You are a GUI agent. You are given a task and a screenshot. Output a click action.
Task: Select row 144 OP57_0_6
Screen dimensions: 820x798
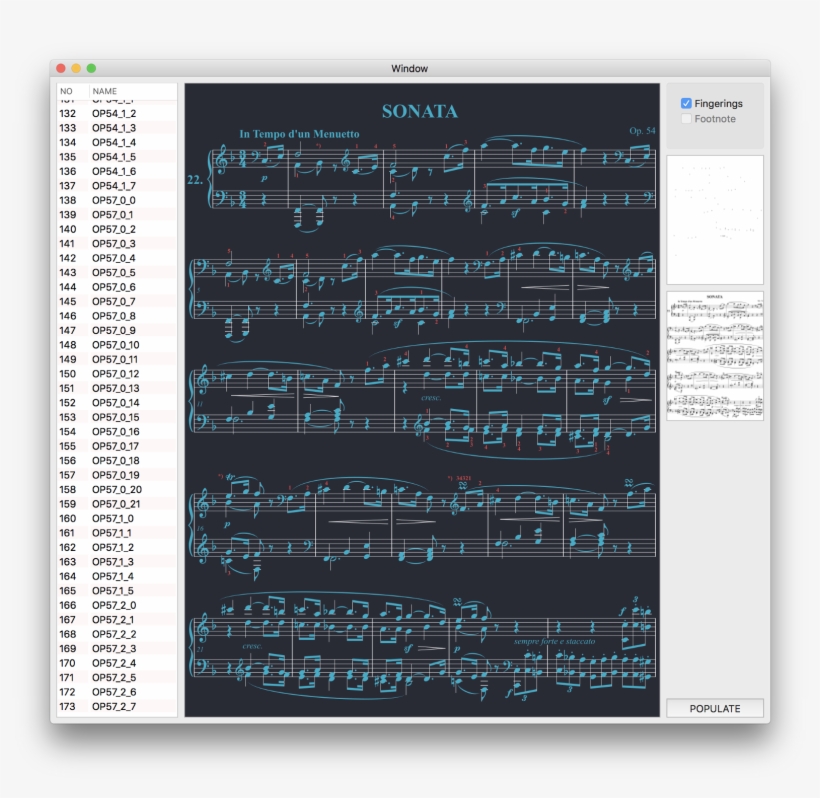(117, 287)
